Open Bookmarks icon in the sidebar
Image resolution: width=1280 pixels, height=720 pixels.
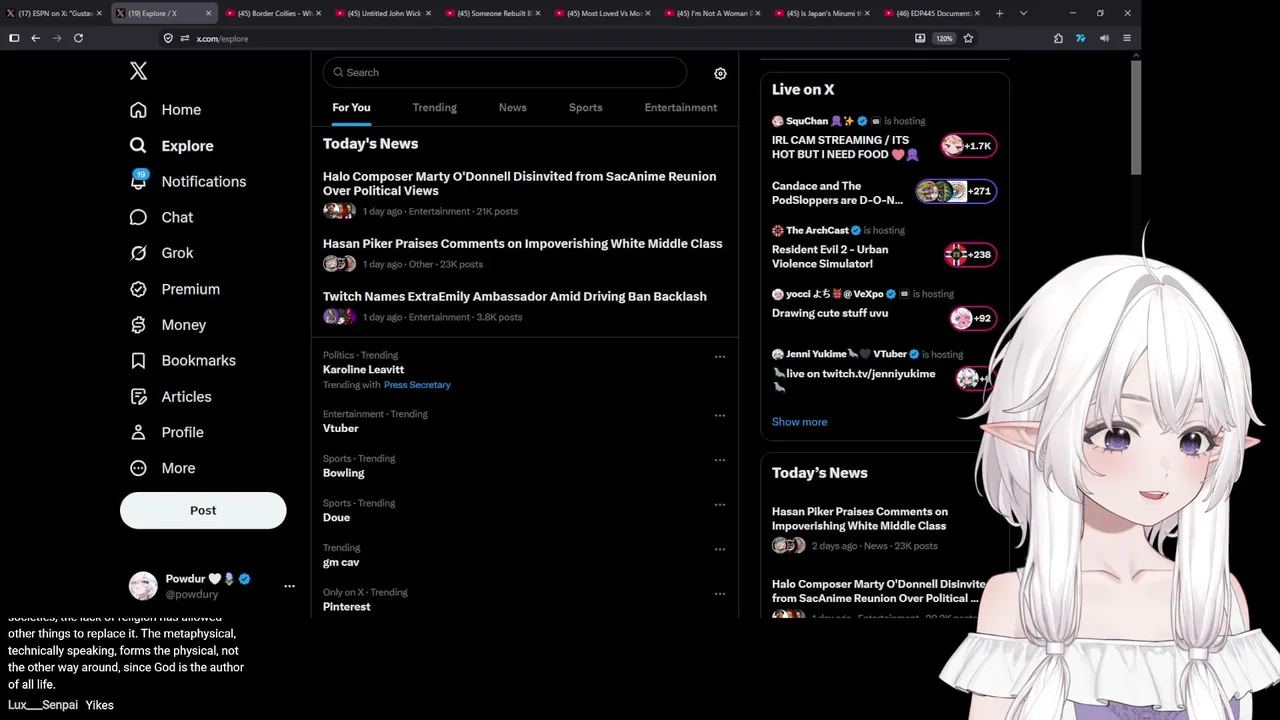[138, 361]
